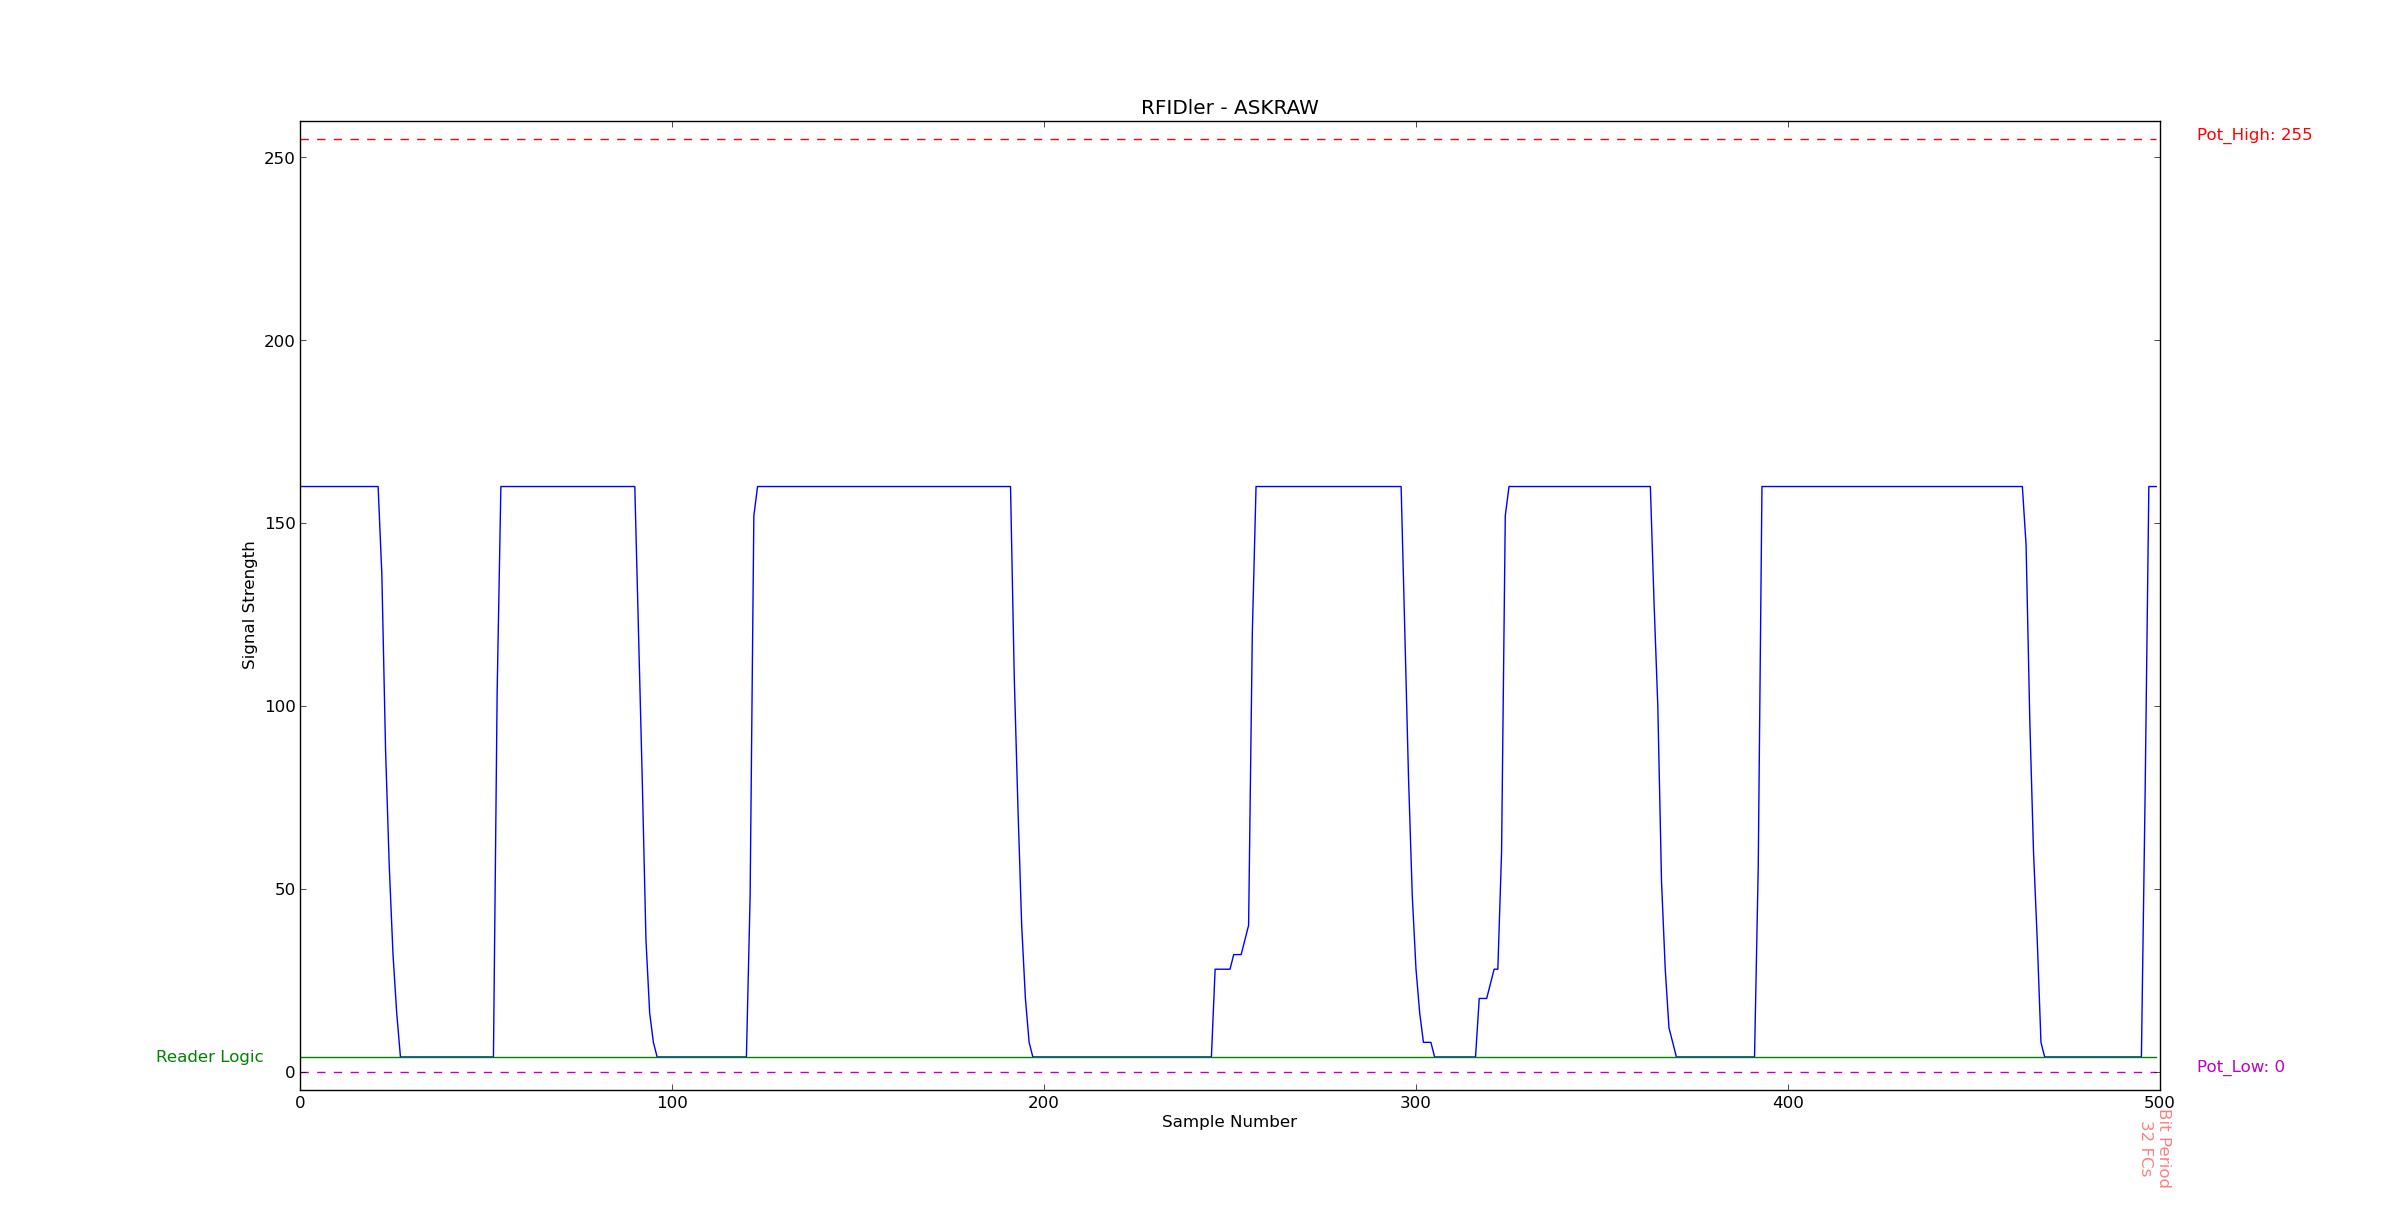Click the stepped rising edge near sample 250
2400x1211 pixels.
point(1230,964)
